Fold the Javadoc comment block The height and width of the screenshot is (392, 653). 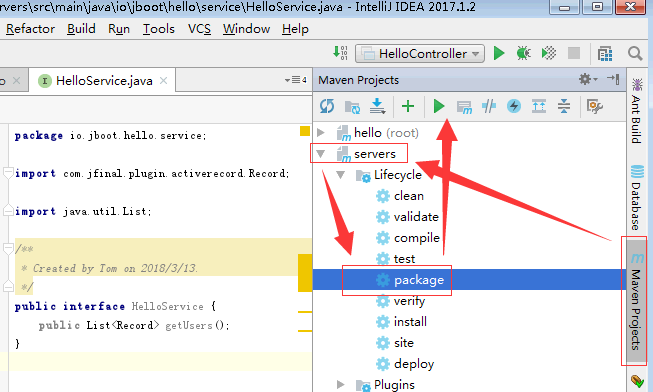tap(8, 249)
